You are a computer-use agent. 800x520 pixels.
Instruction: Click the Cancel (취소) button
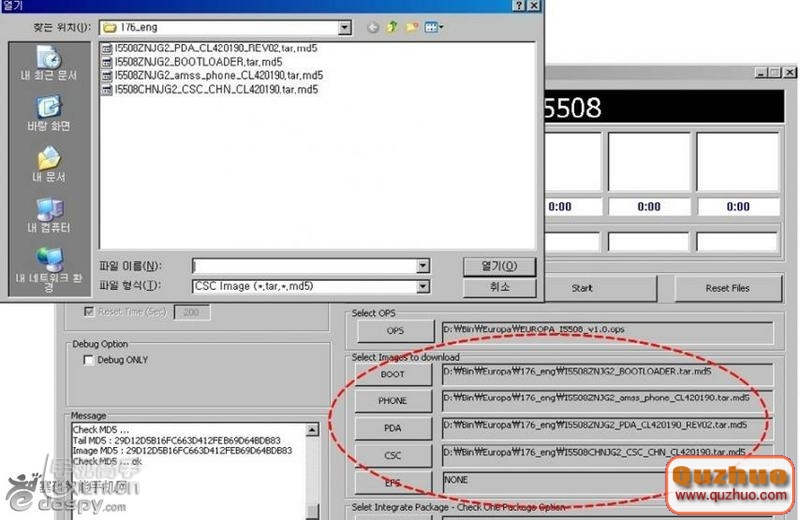click(499, 287)
